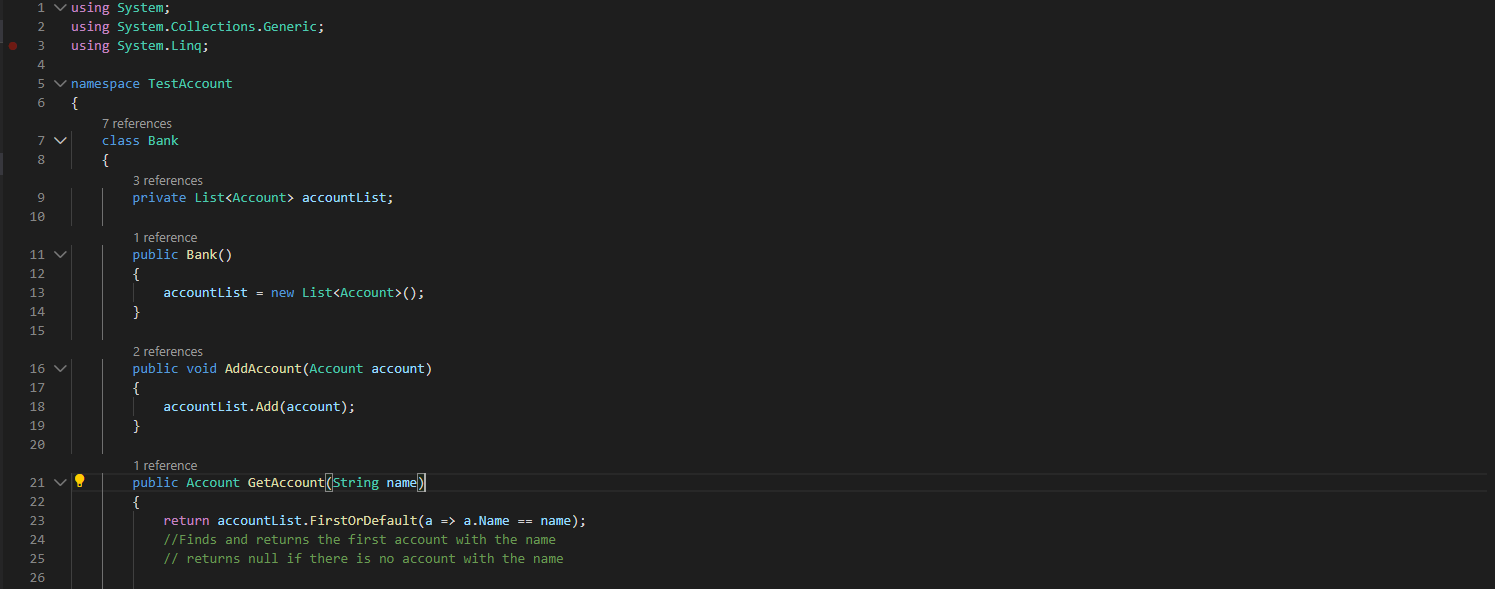Collapse the class Bank fold arrow
This screenshot has width=1495, height=589.
pos(60,141)
